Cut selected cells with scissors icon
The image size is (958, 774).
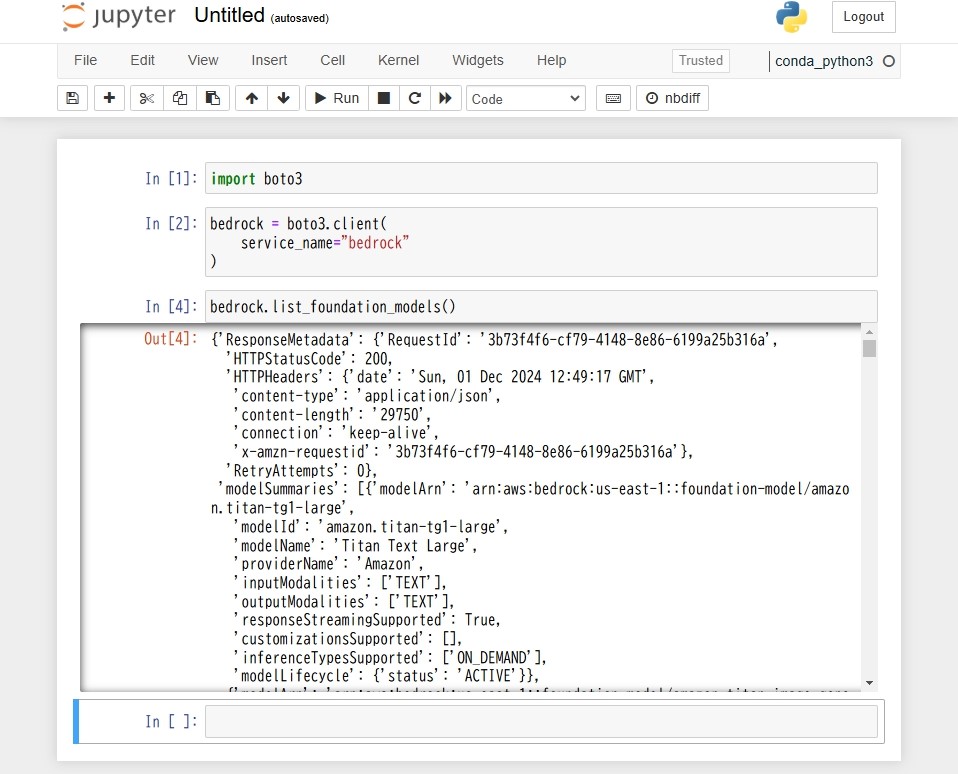click(x=147, y=98)
